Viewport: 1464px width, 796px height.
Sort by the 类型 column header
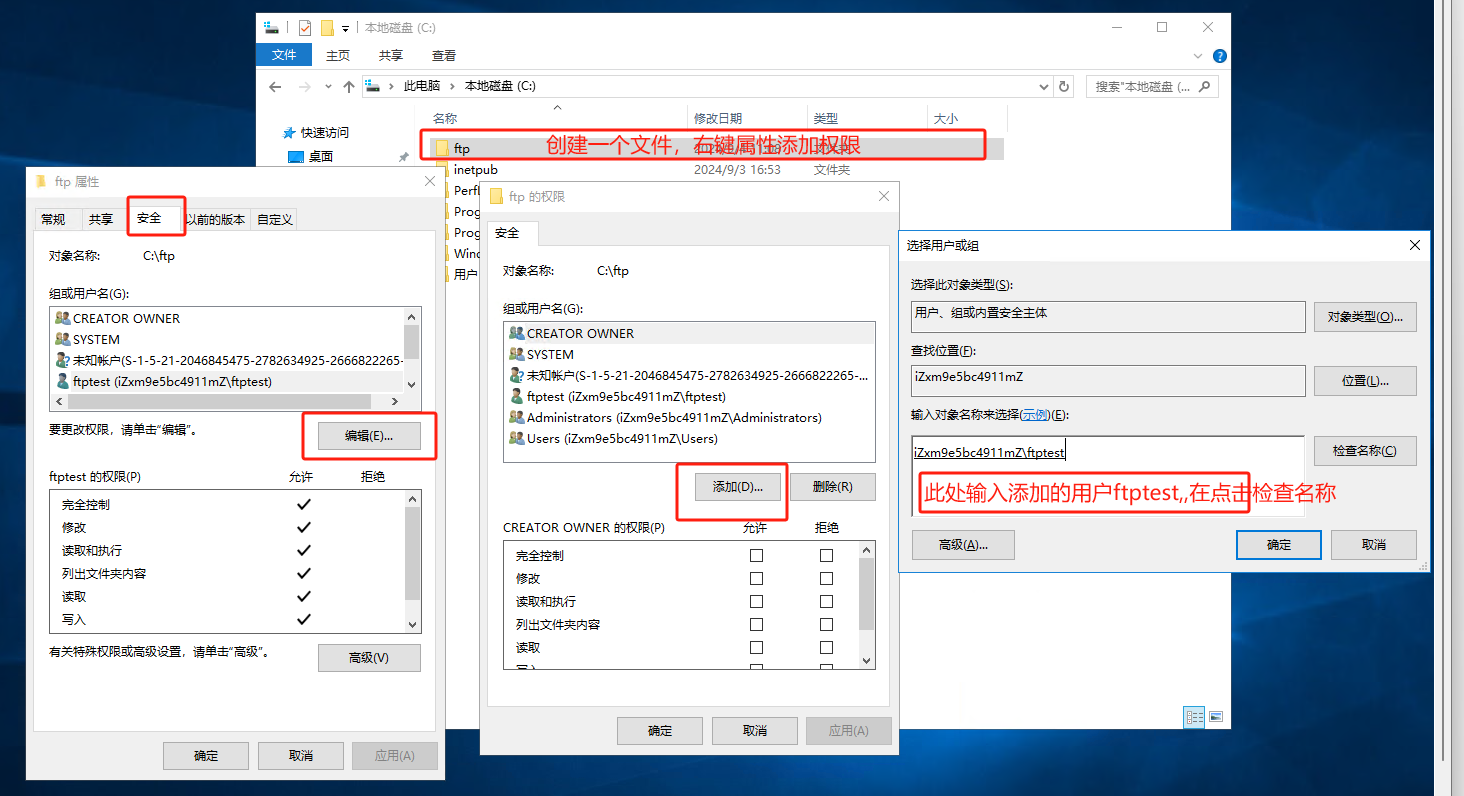click(826, 118)
